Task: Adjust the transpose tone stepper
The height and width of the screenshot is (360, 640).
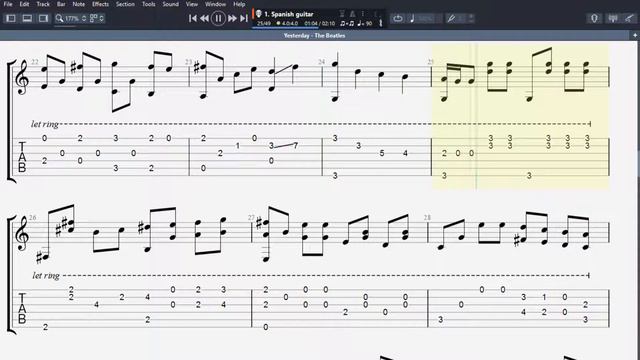Action: tap(471, 18)
